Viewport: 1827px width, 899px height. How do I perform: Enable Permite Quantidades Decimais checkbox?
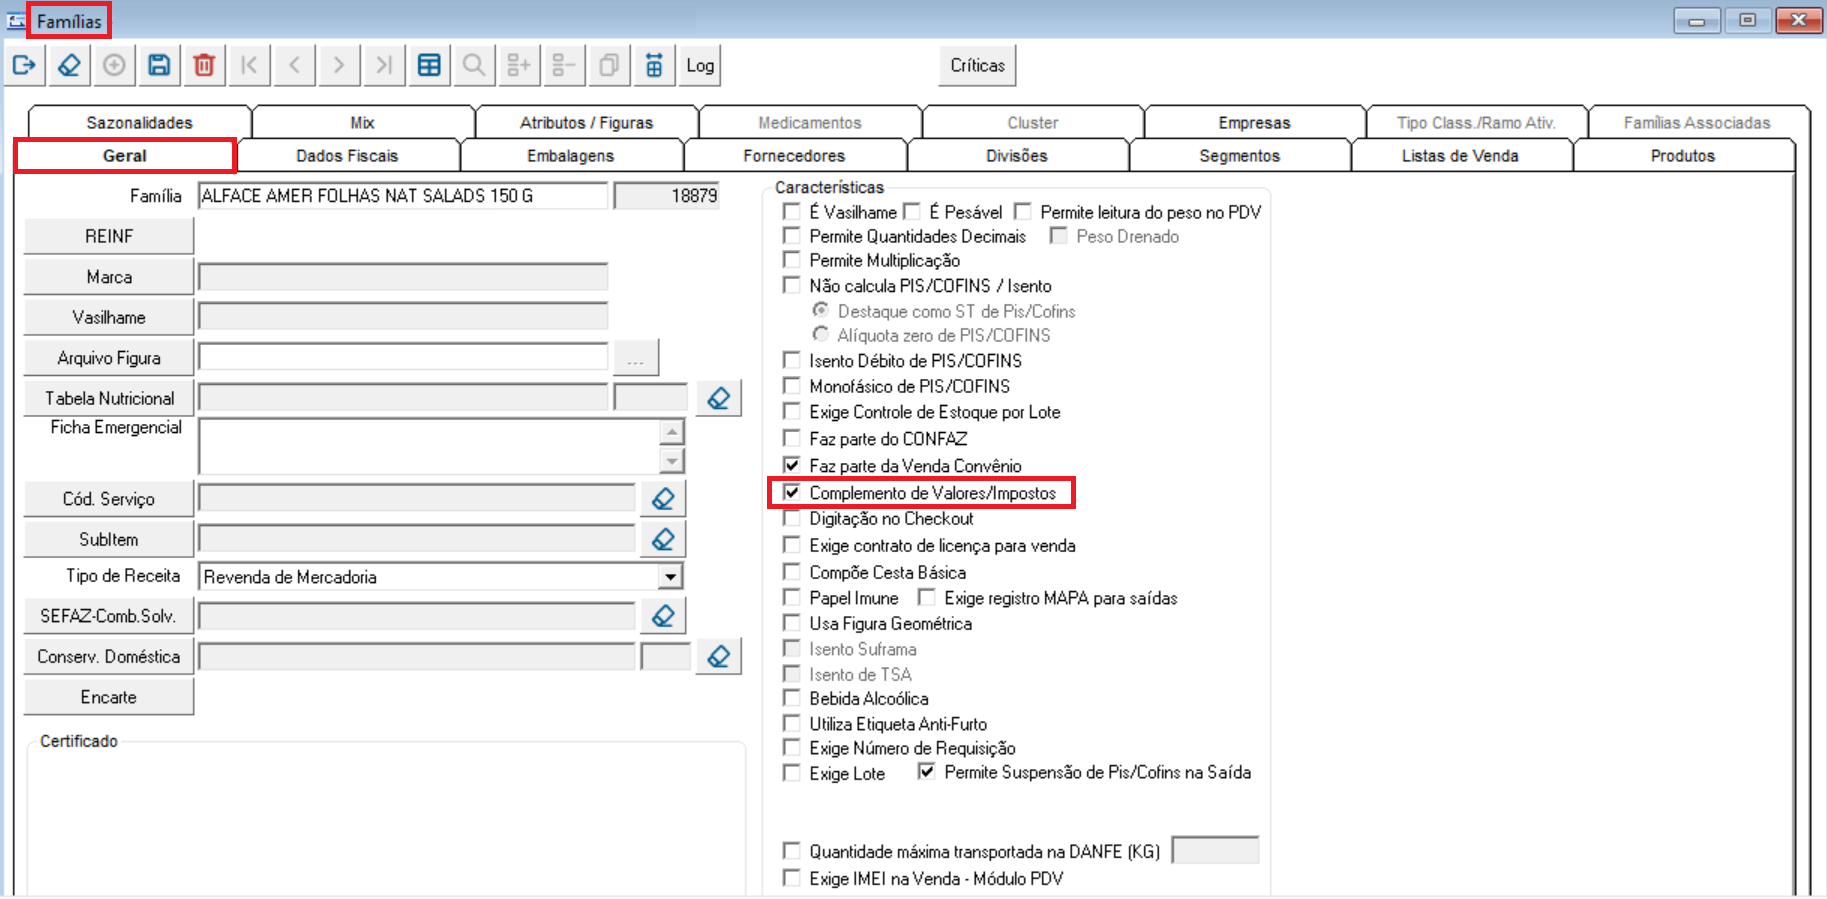(x=791, y=235)
